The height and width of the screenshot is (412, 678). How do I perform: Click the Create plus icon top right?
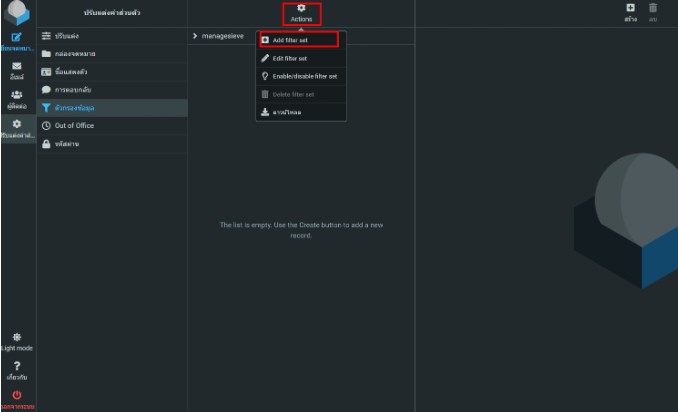(x=630, y=11)
